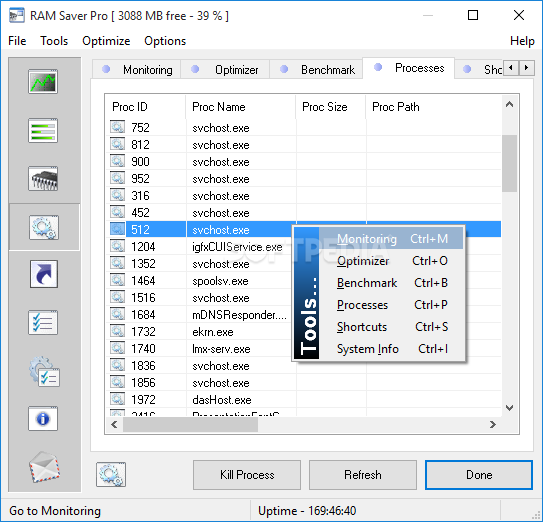Click the process icon for PID 1464
Viewport: 543px width, 522px height.
click(x=117, y=280)
